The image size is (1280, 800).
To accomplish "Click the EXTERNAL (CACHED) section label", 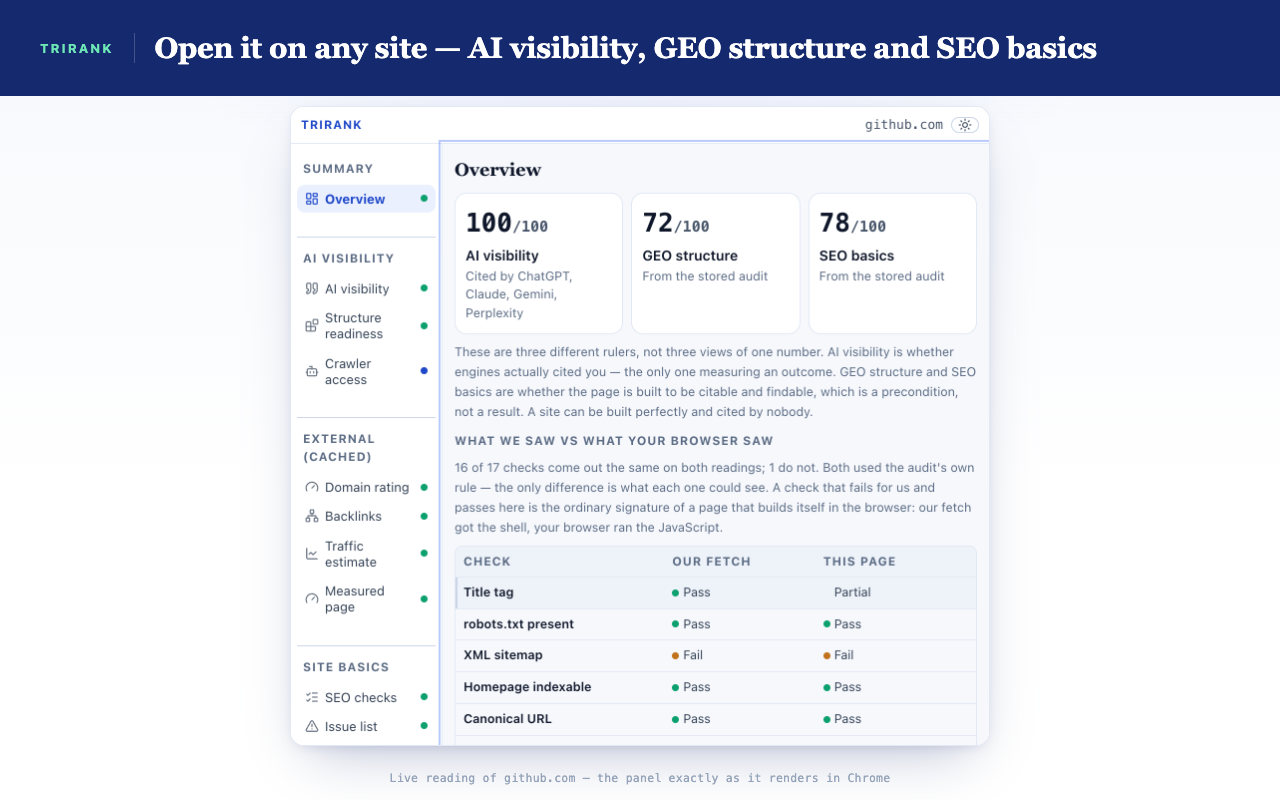I will [x=339, y=448].
